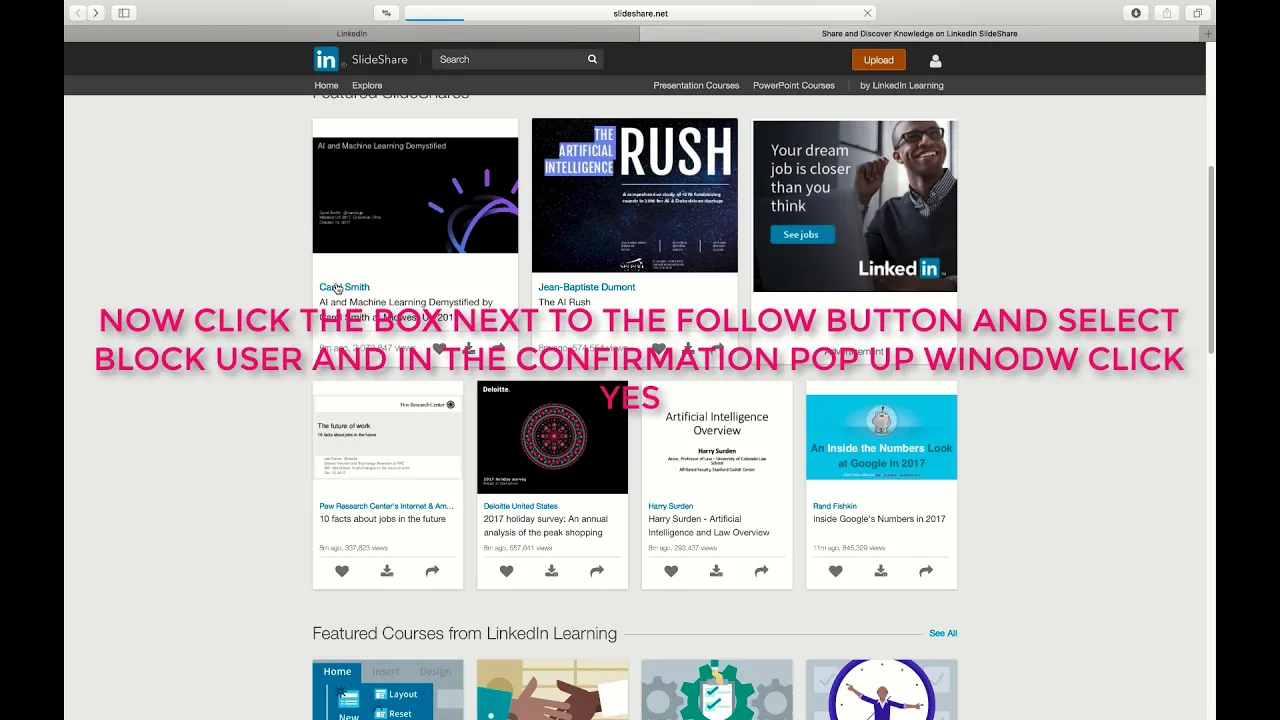Share Inside Google's Numbers slideshow

point(926,571)
